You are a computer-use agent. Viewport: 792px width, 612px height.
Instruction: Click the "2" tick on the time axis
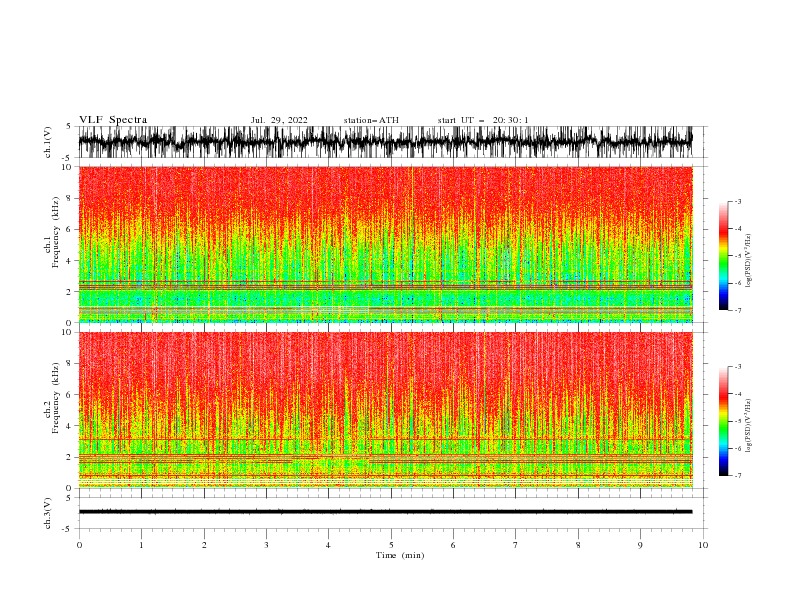click(x=204, y=545)
